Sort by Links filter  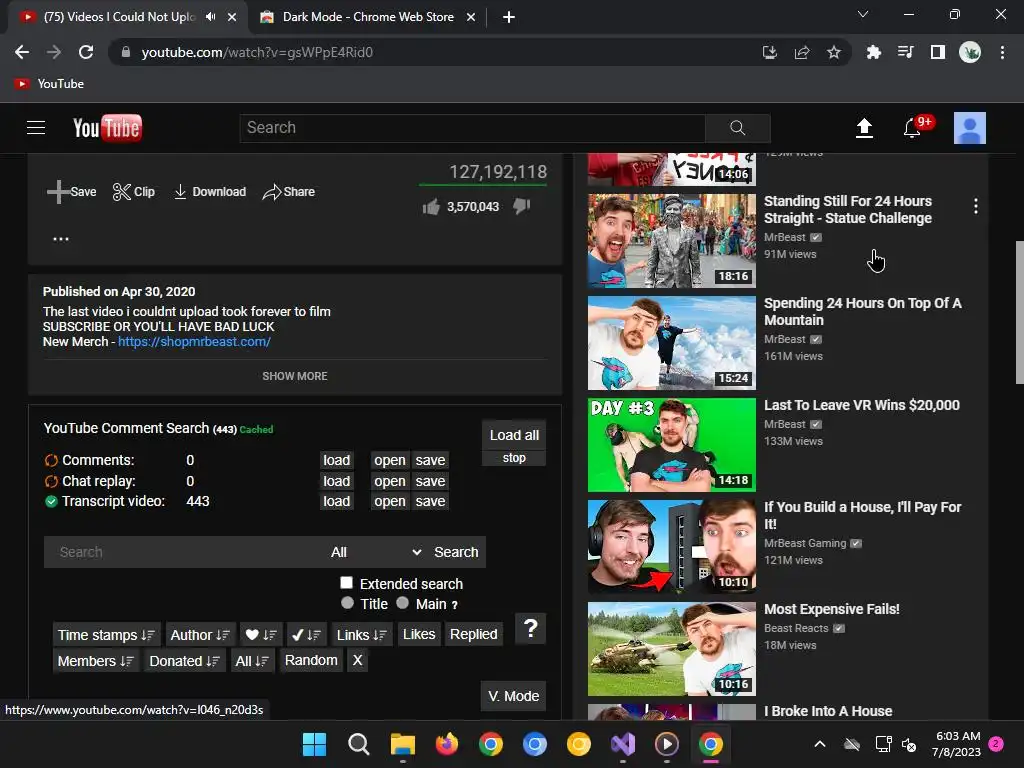362,635
